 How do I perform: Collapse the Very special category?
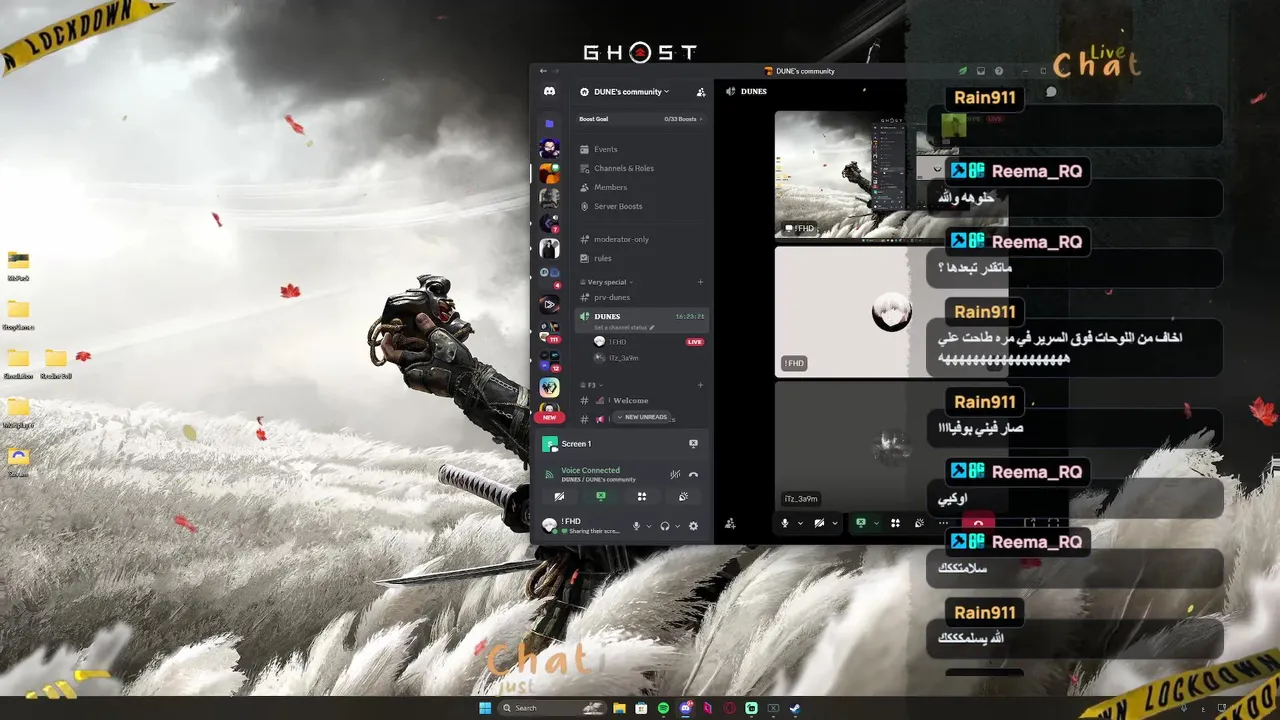pos(606,282)
